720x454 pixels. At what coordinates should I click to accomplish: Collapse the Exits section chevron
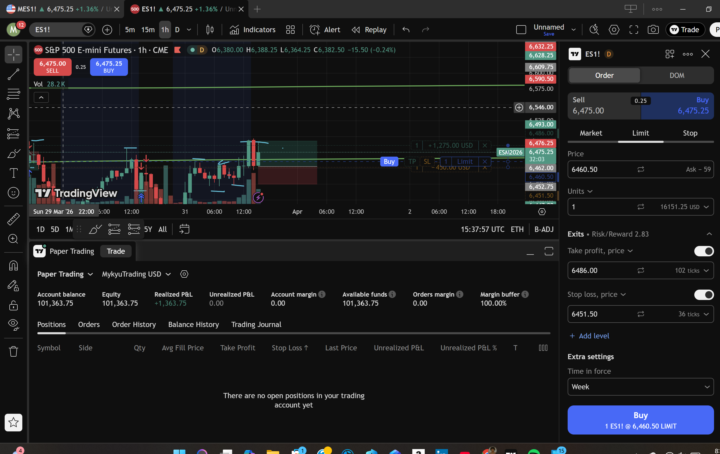tap(709, 234)
